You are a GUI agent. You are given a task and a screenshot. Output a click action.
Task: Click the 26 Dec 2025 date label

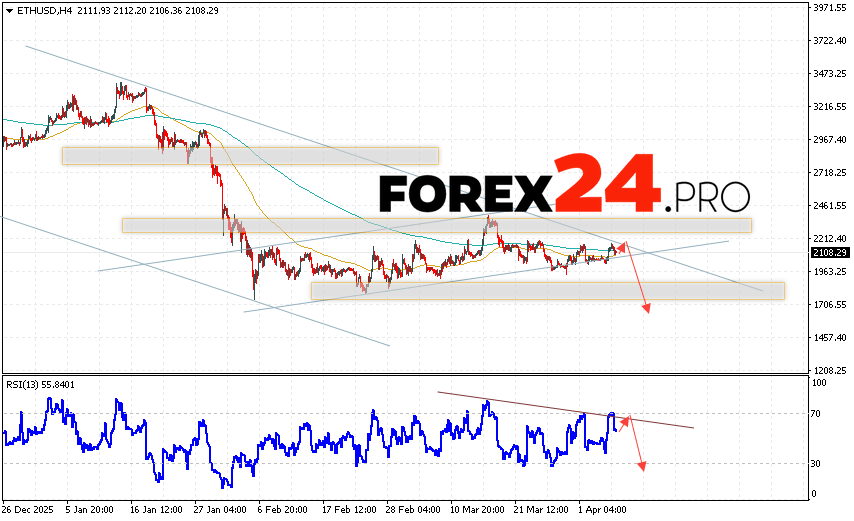29,508
